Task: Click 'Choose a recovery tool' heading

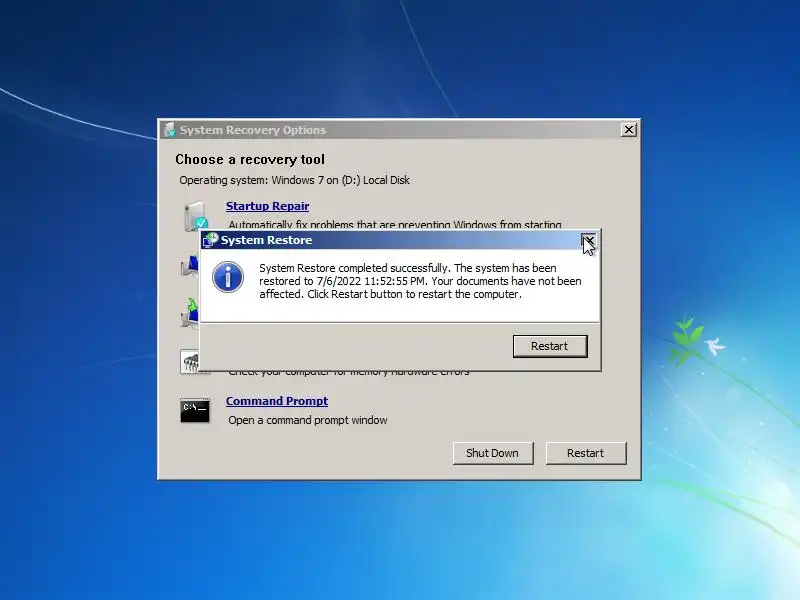Action: 250,160
